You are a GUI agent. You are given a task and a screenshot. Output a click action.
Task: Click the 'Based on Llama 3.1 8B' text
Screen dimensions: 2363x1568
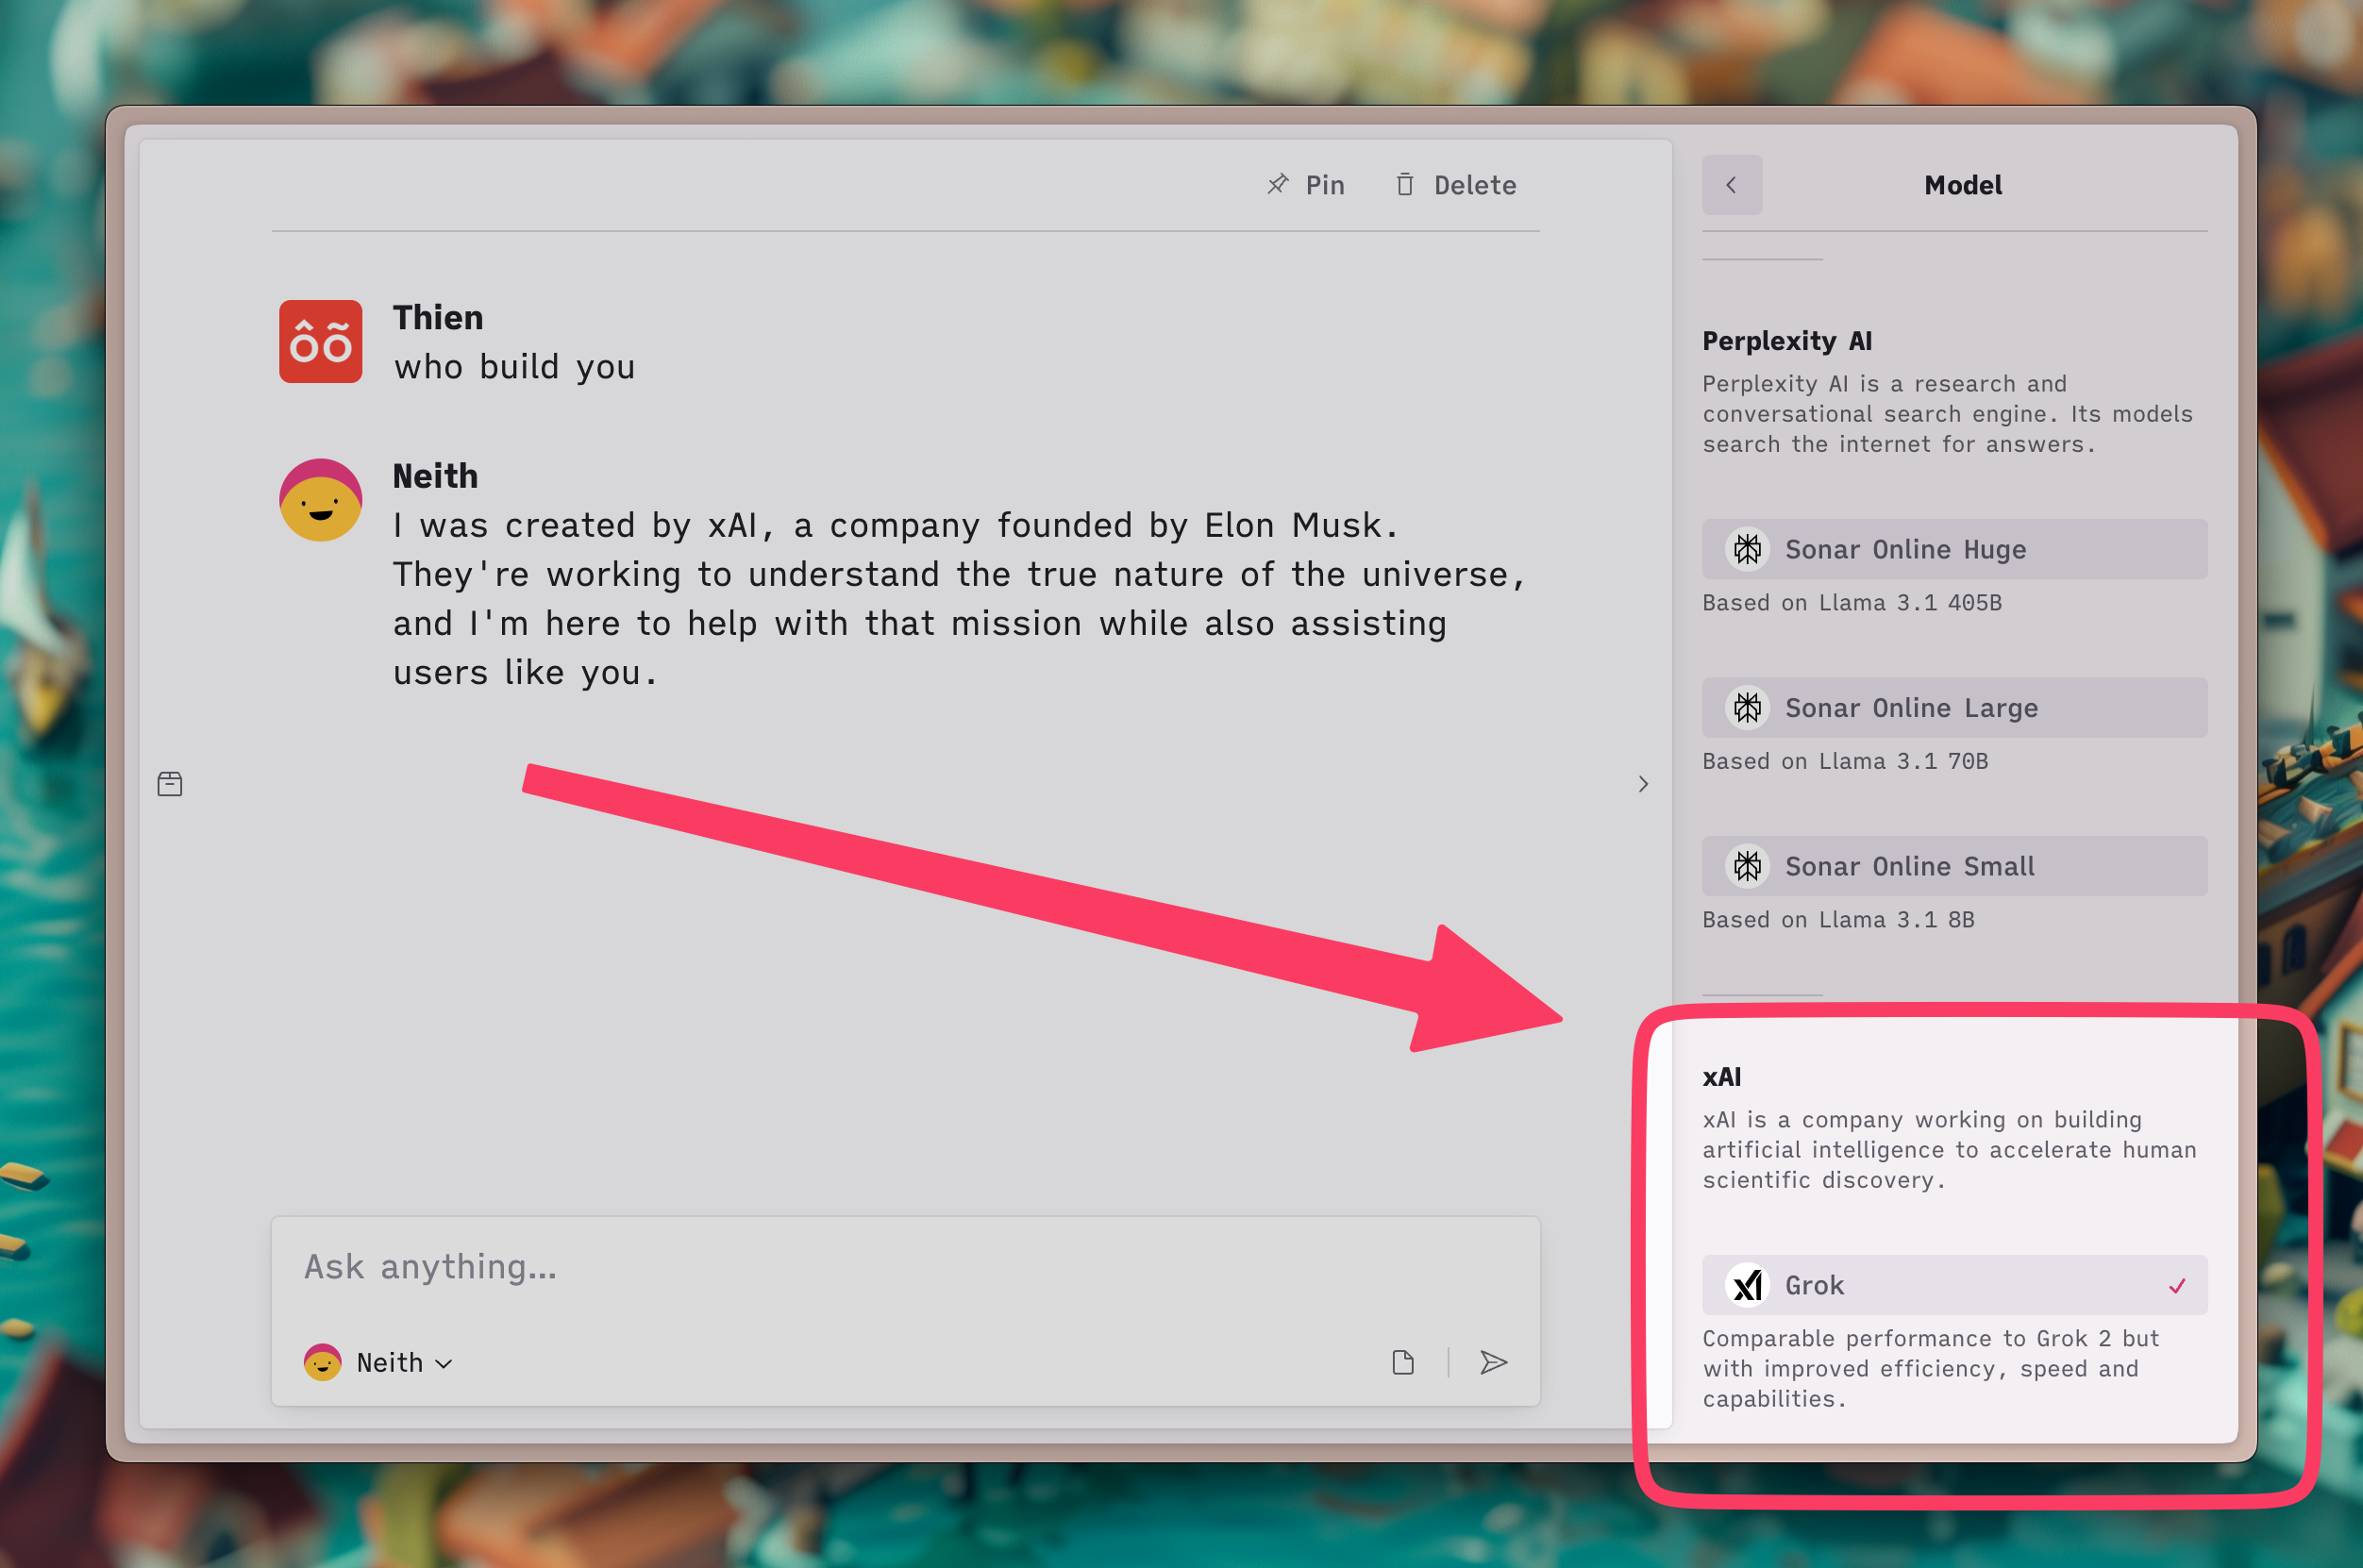pos(1838,920)
